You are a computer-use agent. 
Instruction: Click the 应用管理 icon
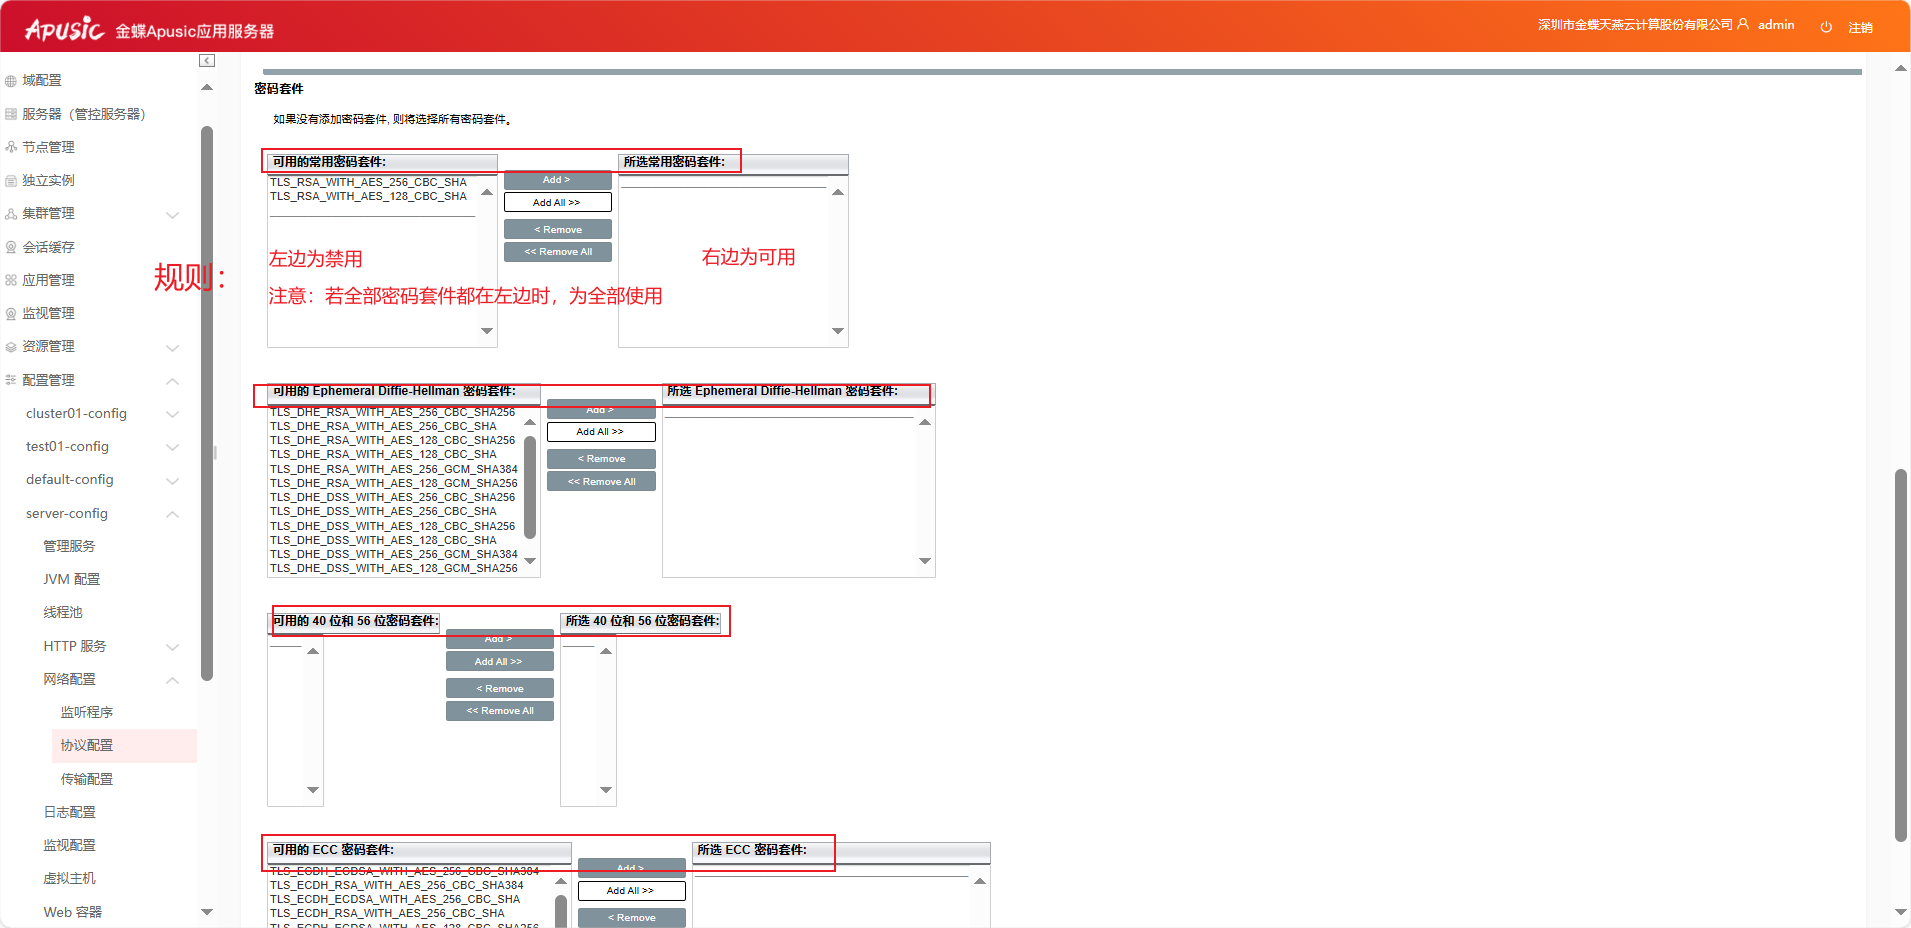click(x=11, y=280)
